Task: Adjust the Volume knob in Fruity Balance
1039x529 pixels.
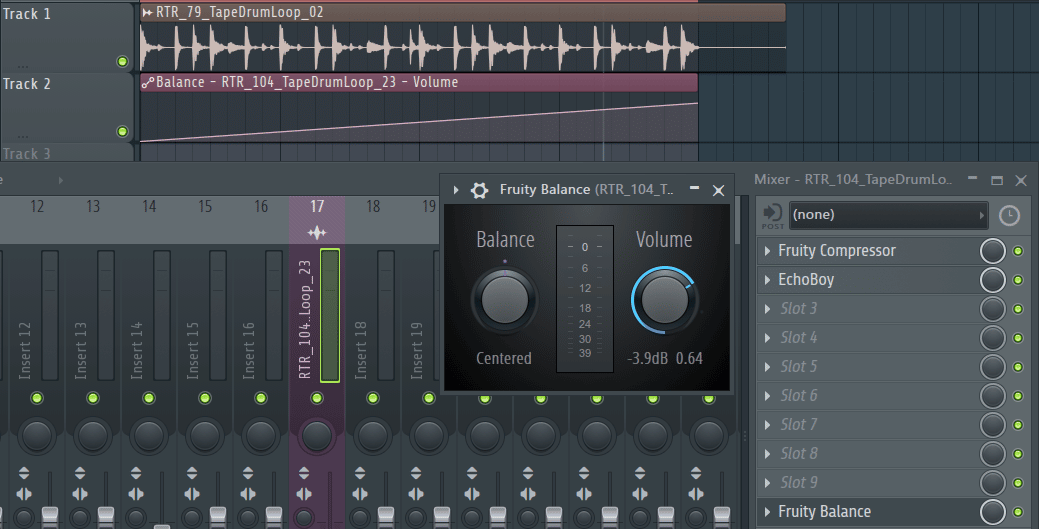Action: [x=664, y=300]
